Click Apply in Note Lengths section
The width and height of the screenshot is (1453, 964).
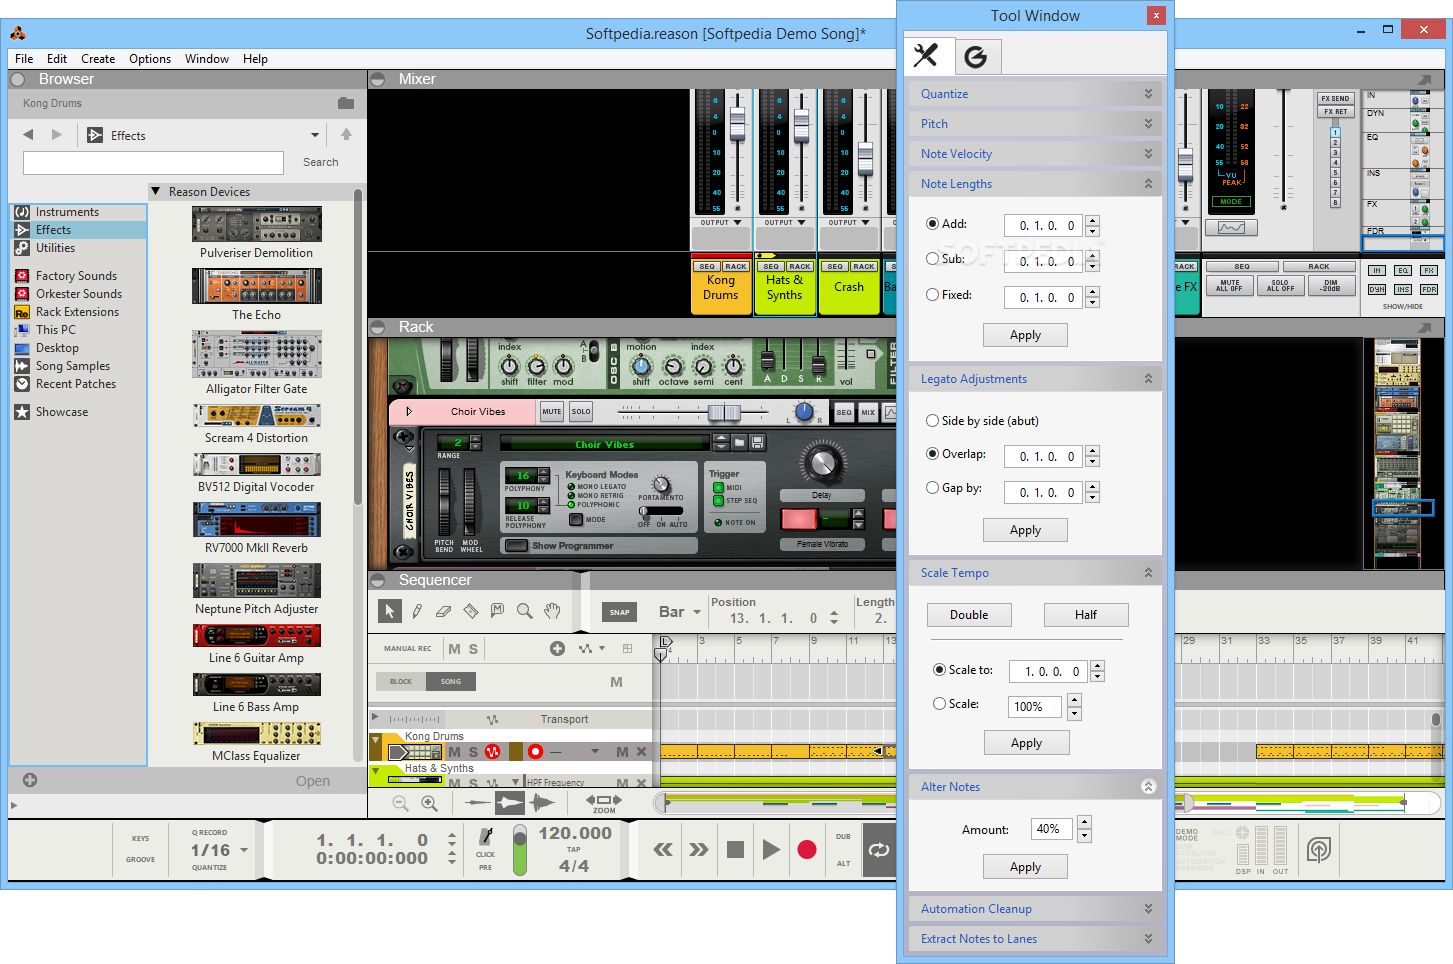1025,335
